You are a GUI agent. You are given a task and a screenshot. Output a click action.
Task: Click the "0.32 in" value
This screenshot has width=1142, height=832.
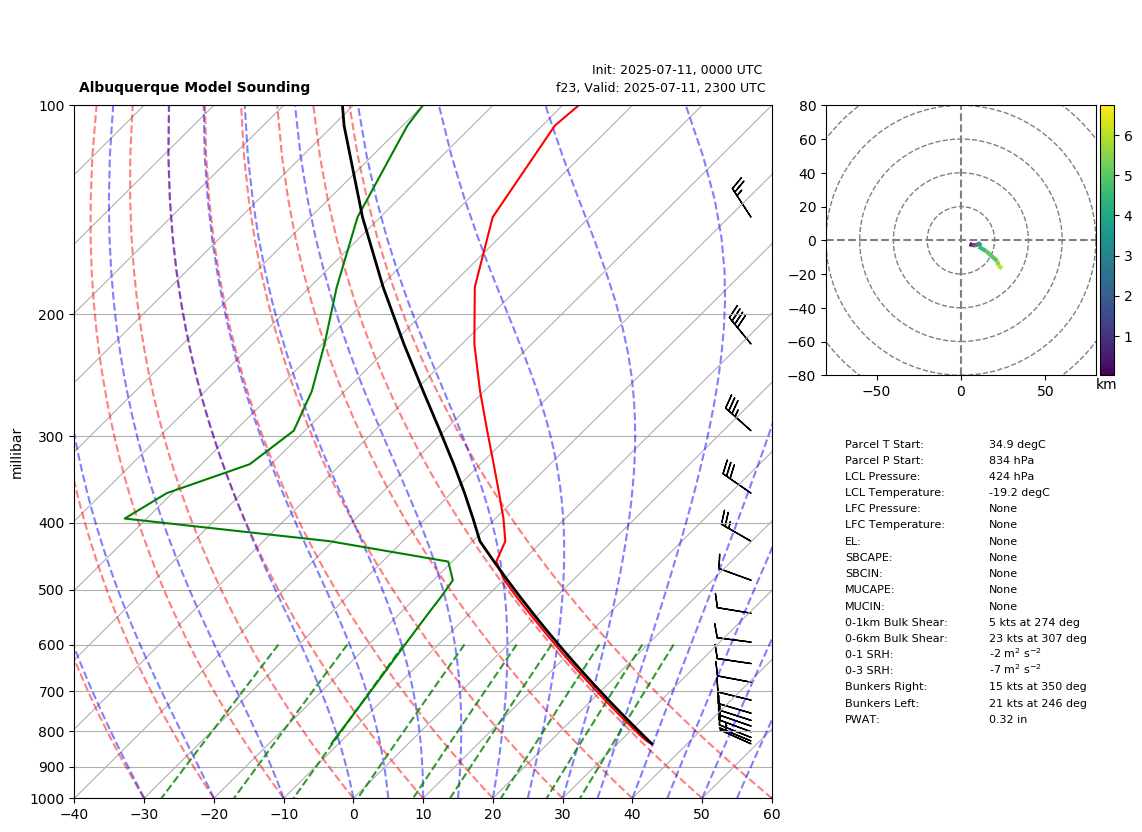1008,720
